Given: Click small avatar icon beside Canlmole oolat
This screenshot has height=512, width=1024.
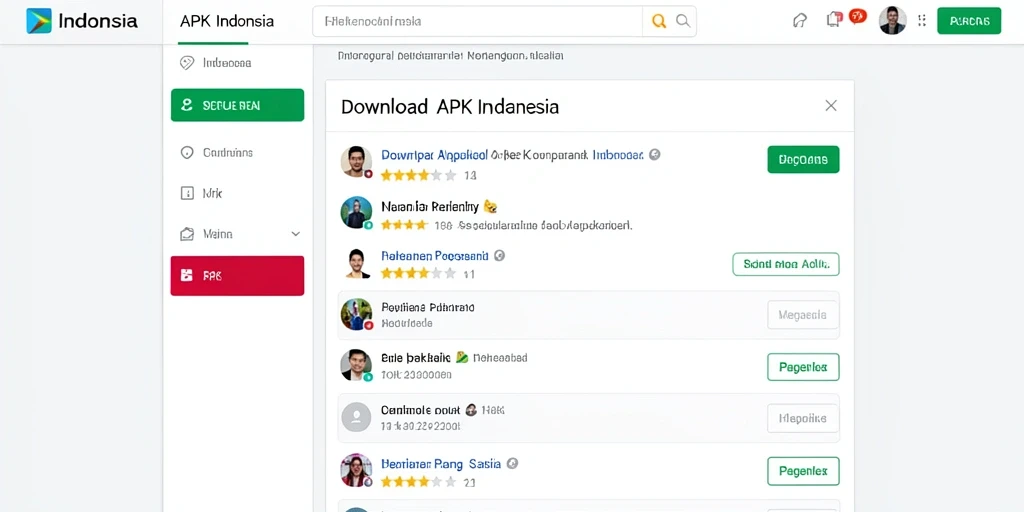Looking at the screenshot, I should pyautogui.click(x=471, y=410).
